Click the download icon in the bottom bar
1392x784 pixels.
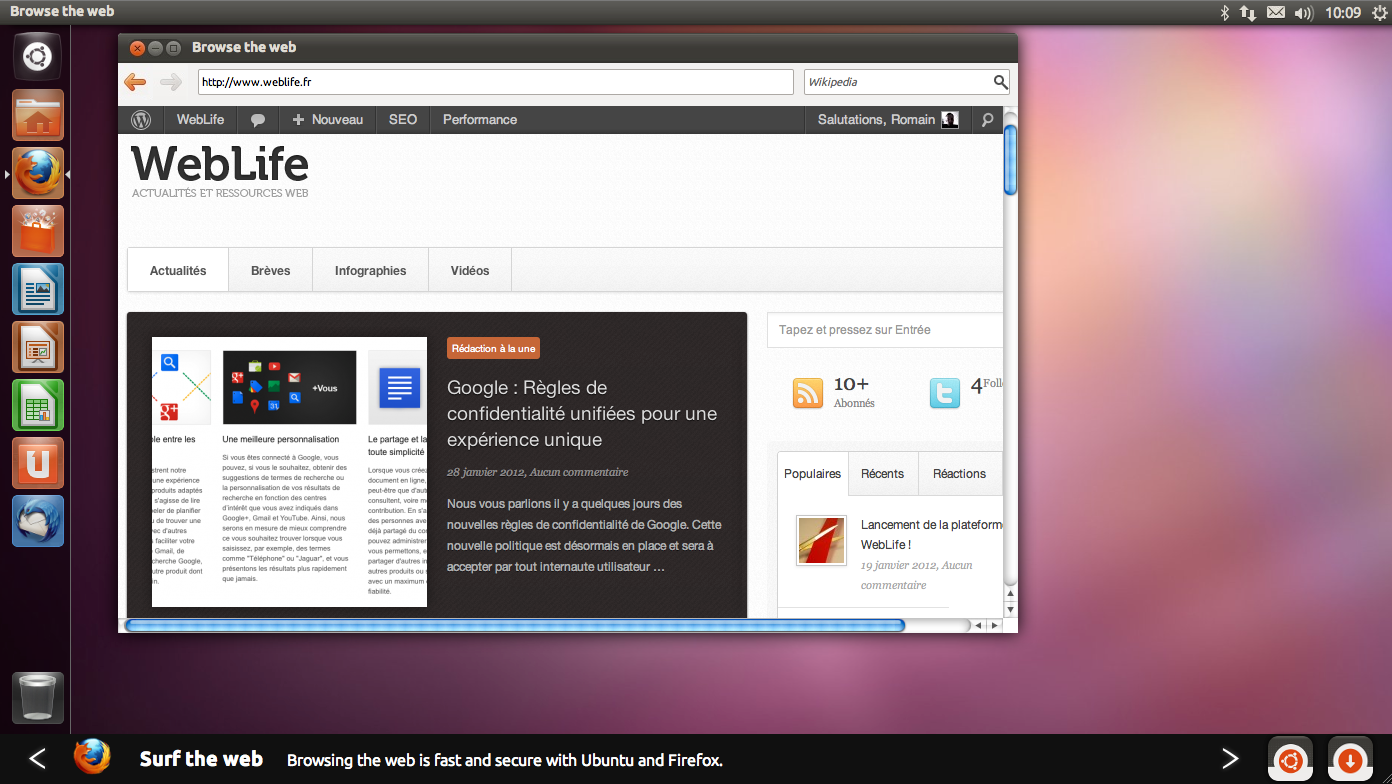point(1349,759)
